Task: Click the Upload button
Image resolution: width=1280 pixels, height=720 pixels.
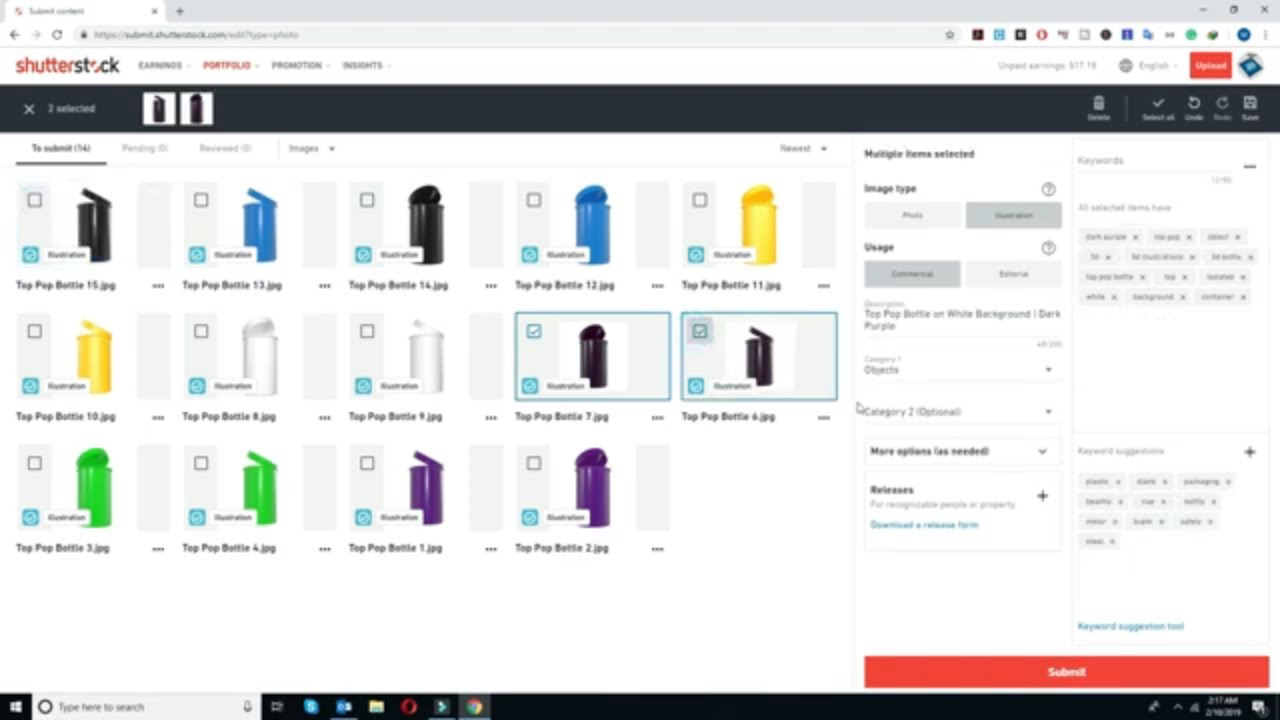Action: click(1210, 66)
